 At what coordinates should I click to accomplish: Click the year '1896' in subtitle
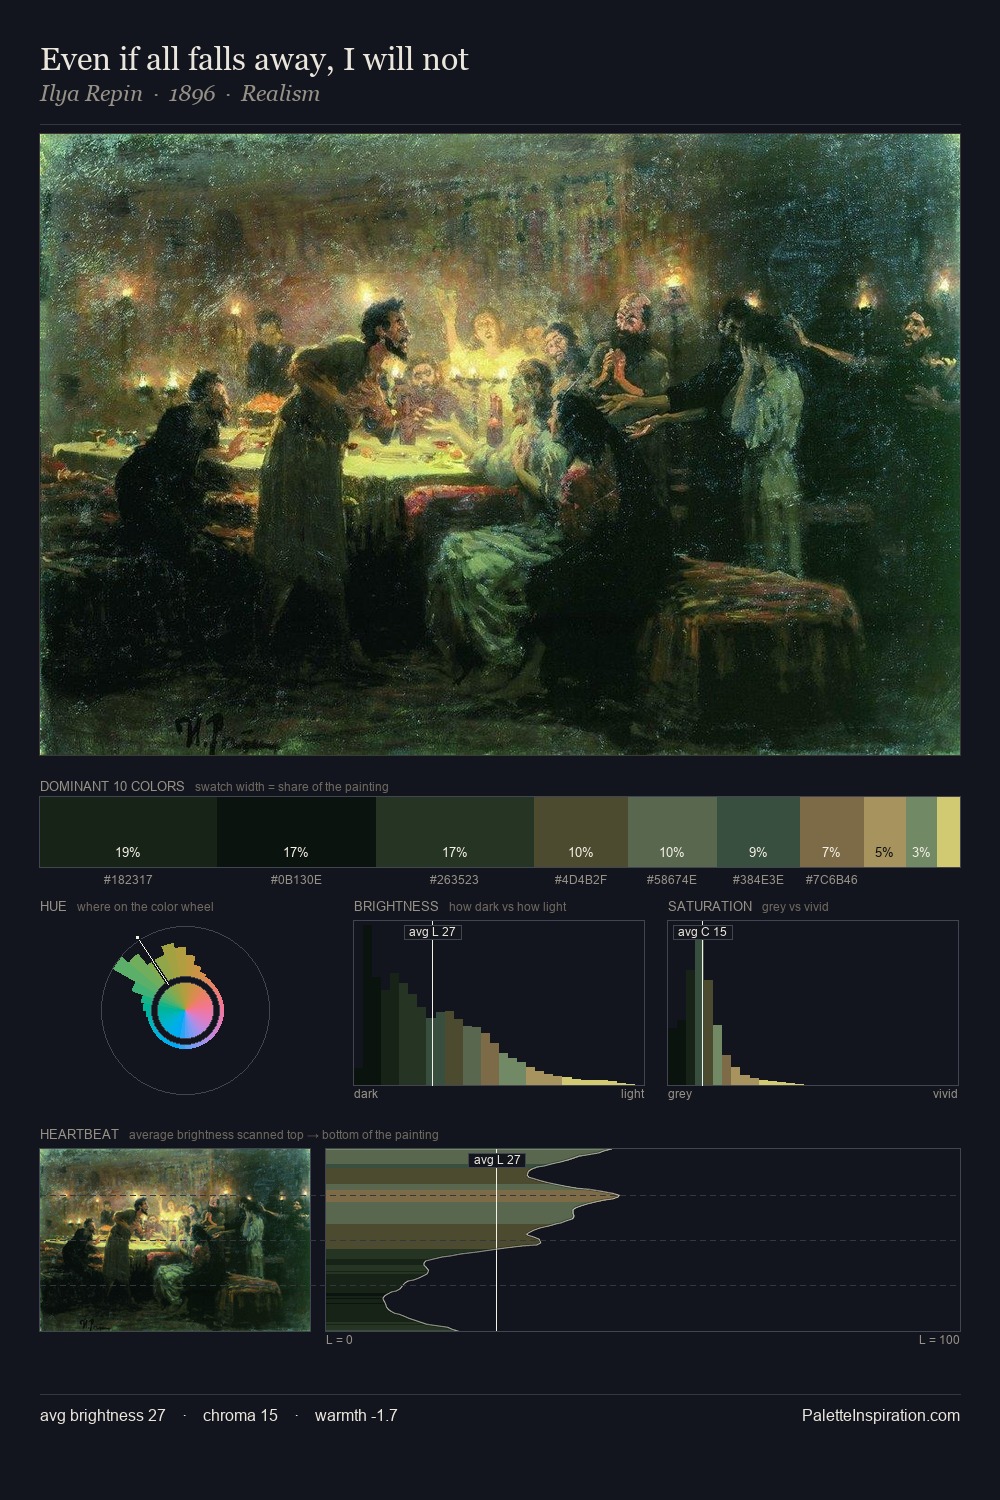pyautogui.click(x=192, y=94)
